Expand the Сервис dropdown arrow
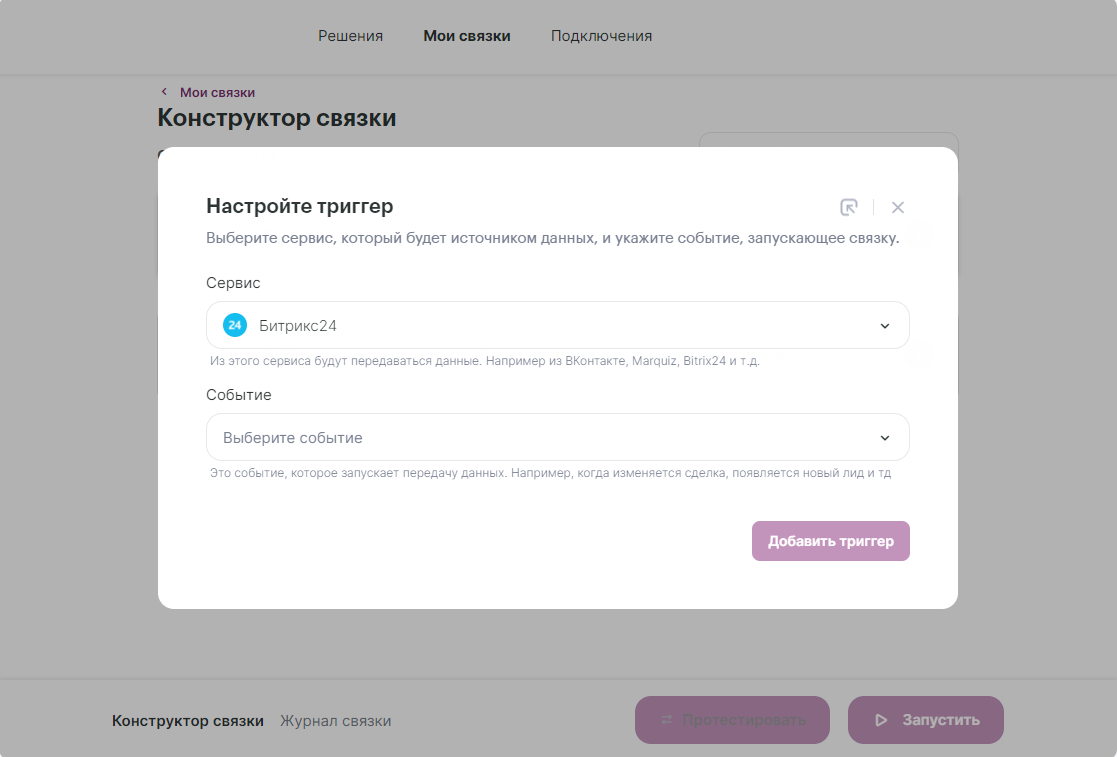This screenshot has width=1117, height=757. 884,326
